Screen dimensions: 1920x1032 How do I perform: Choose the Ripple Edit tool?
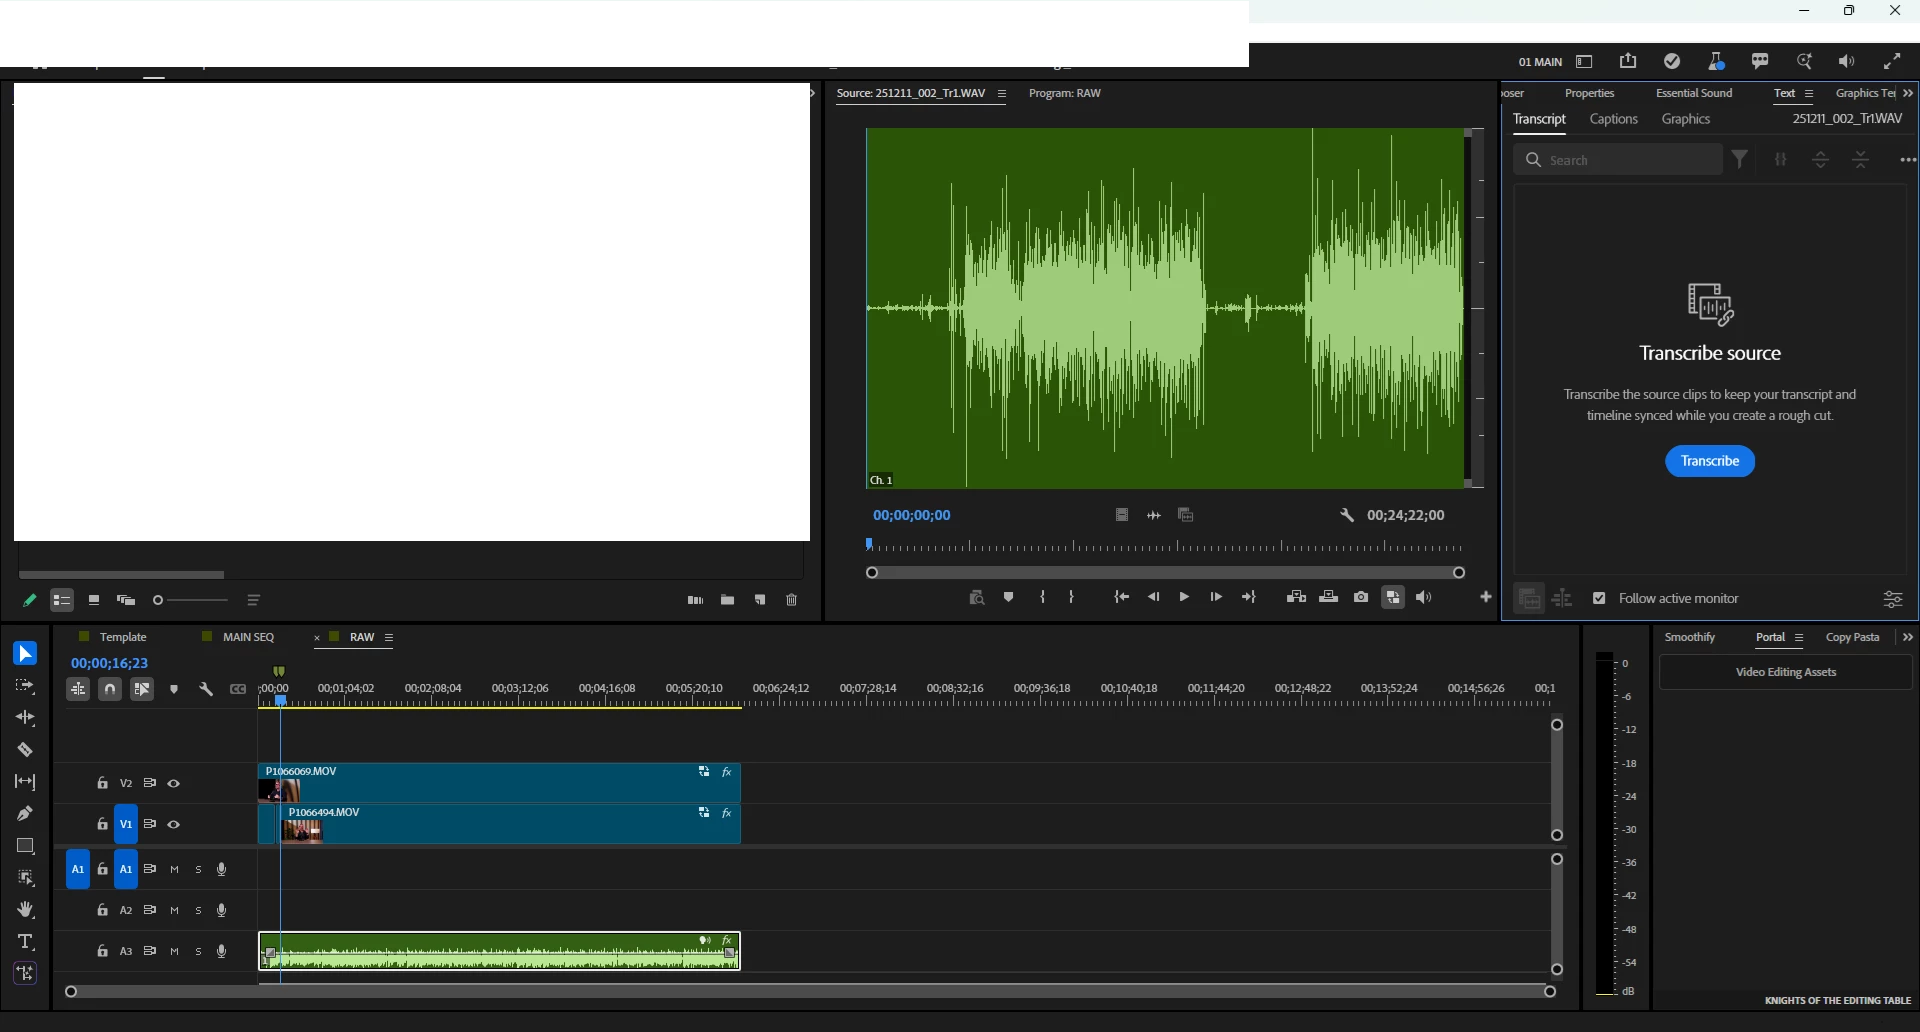25,718
